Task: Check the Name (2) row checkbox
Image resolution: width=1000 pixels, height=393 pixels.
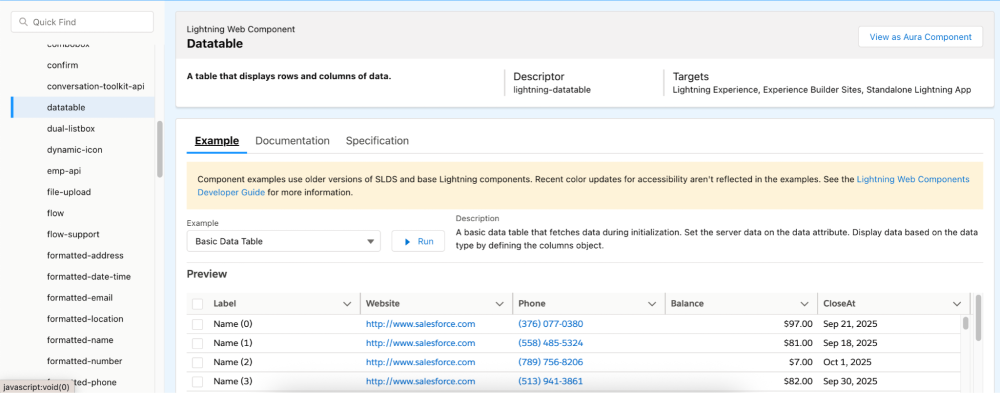Action: (198, 362)
